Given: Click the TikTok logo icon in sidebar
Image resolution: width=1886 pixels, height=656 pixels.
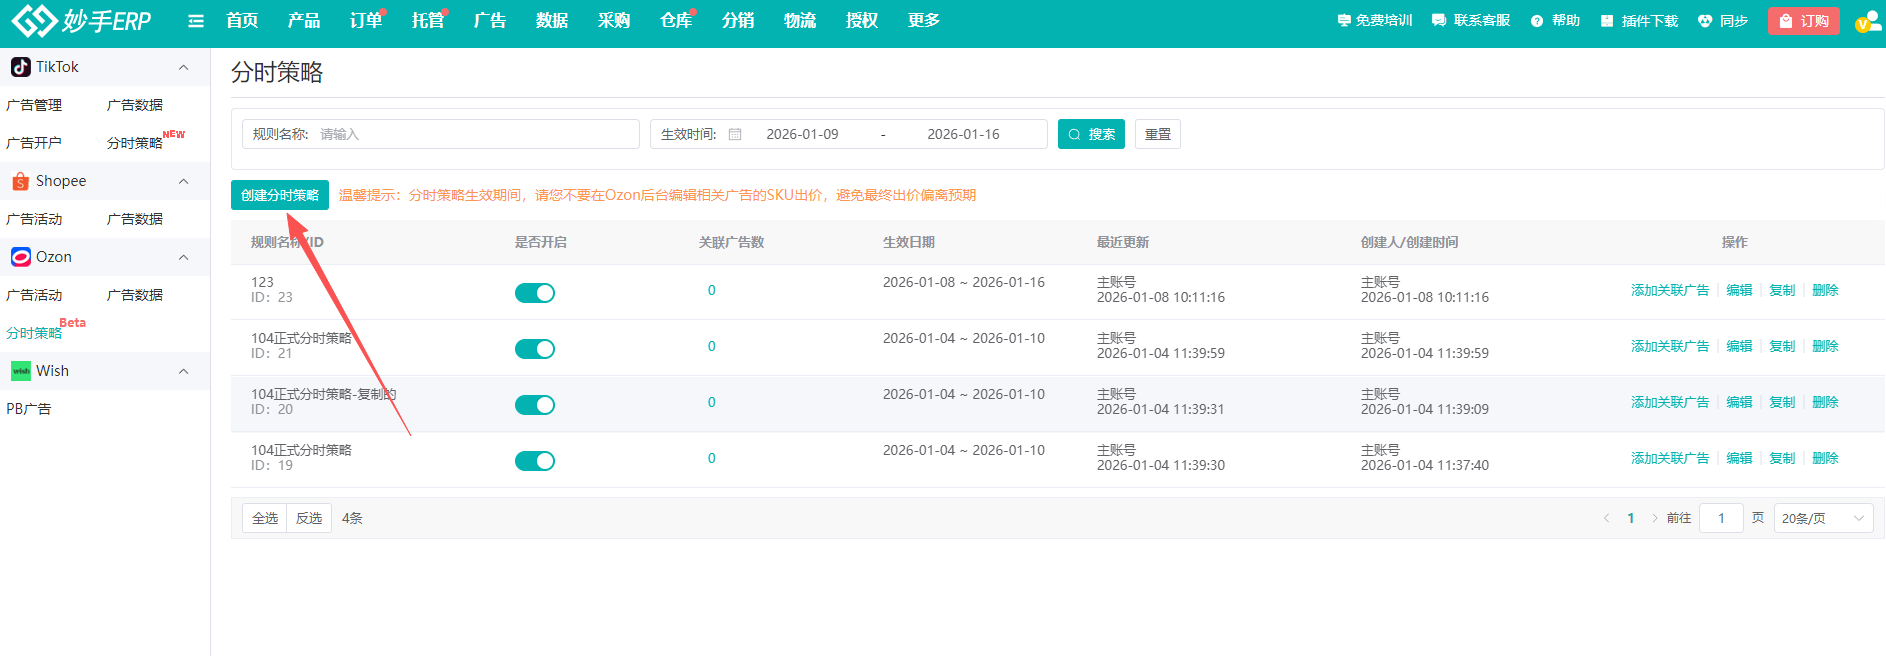Looking at the screenshot, I should [x=20, y=67].
